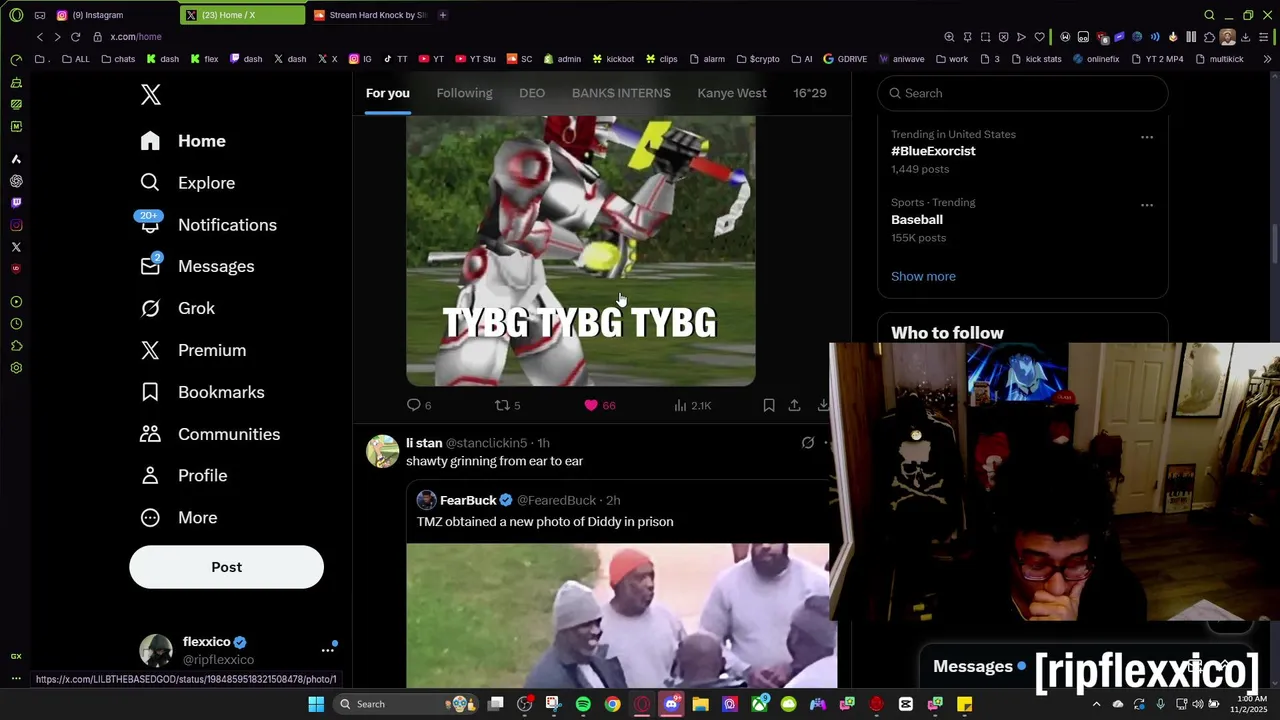
Task: Open Opera sidebar settings gear
Action: click(16, 368)
